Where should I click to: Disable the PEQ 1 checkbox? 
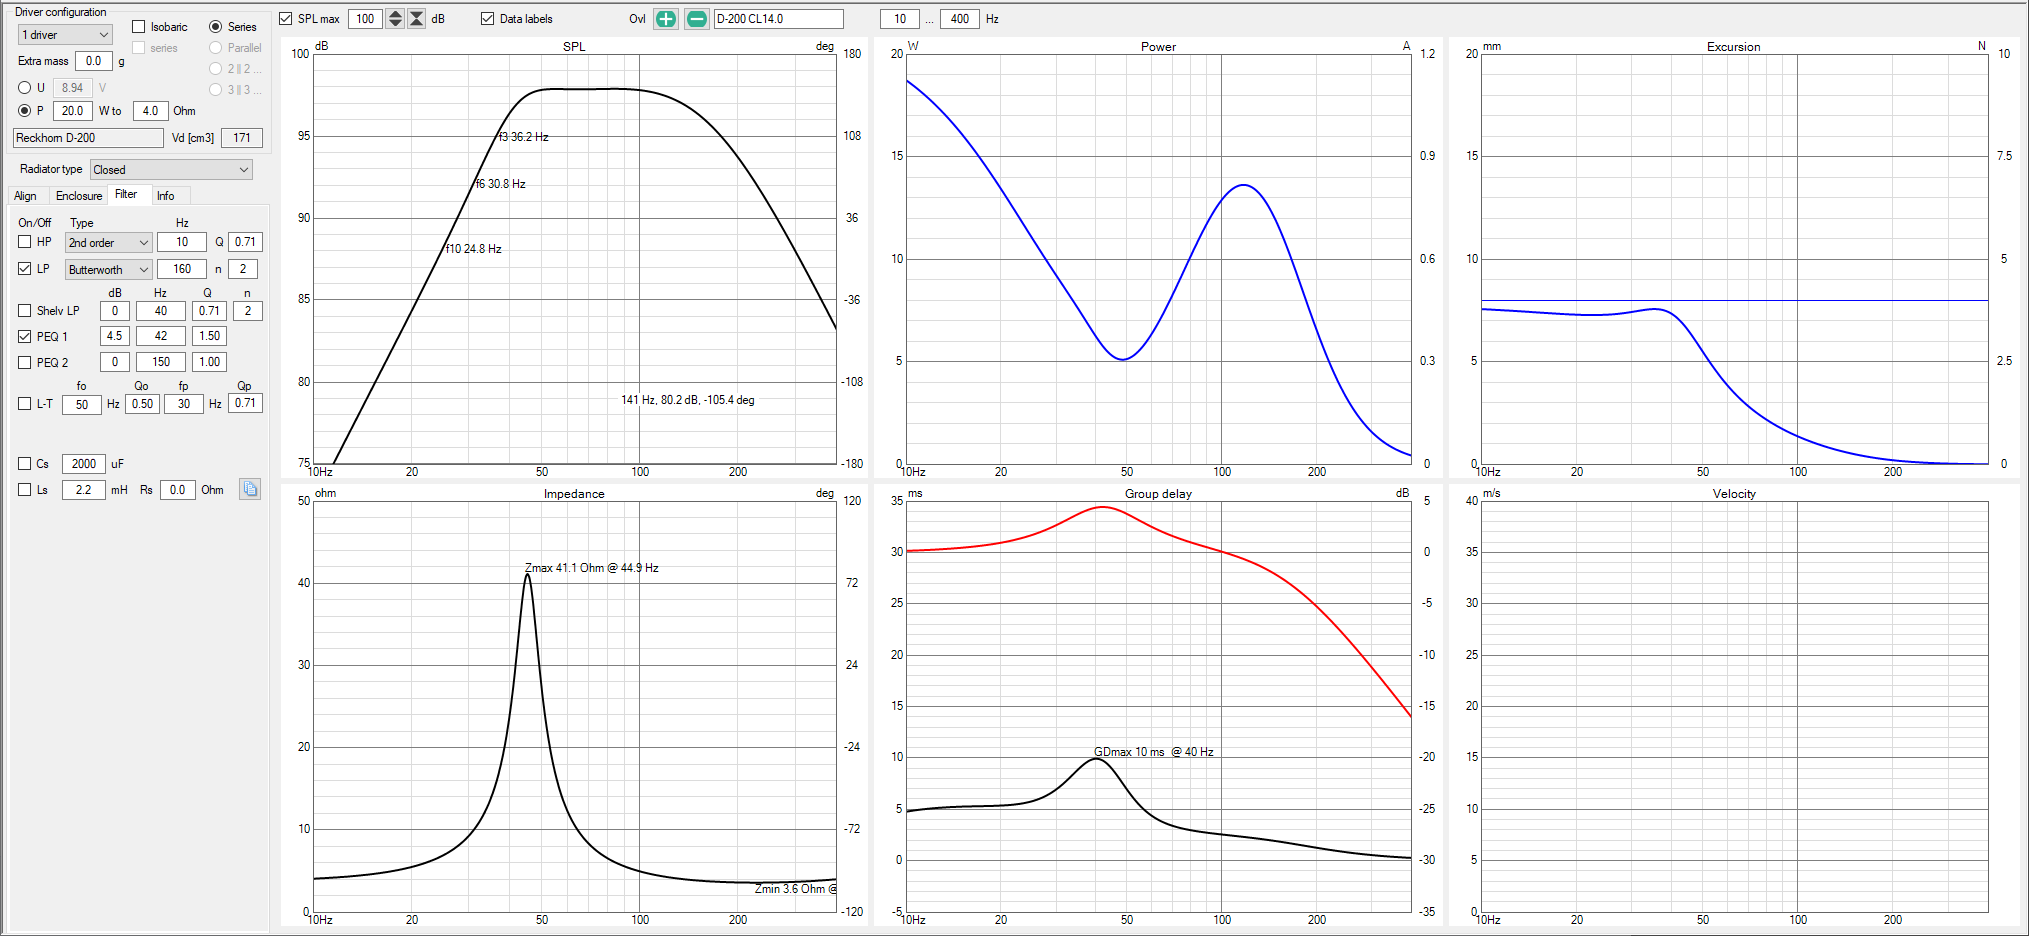pos(25,337)
